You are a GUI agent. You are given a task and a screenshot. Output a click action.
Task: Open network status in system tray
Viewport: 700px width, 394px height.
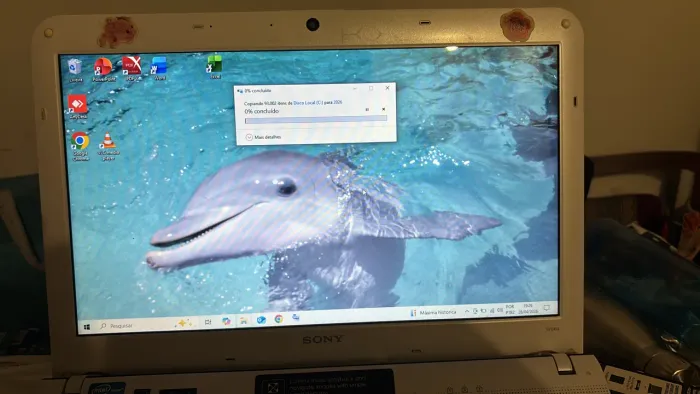[492, 310]
